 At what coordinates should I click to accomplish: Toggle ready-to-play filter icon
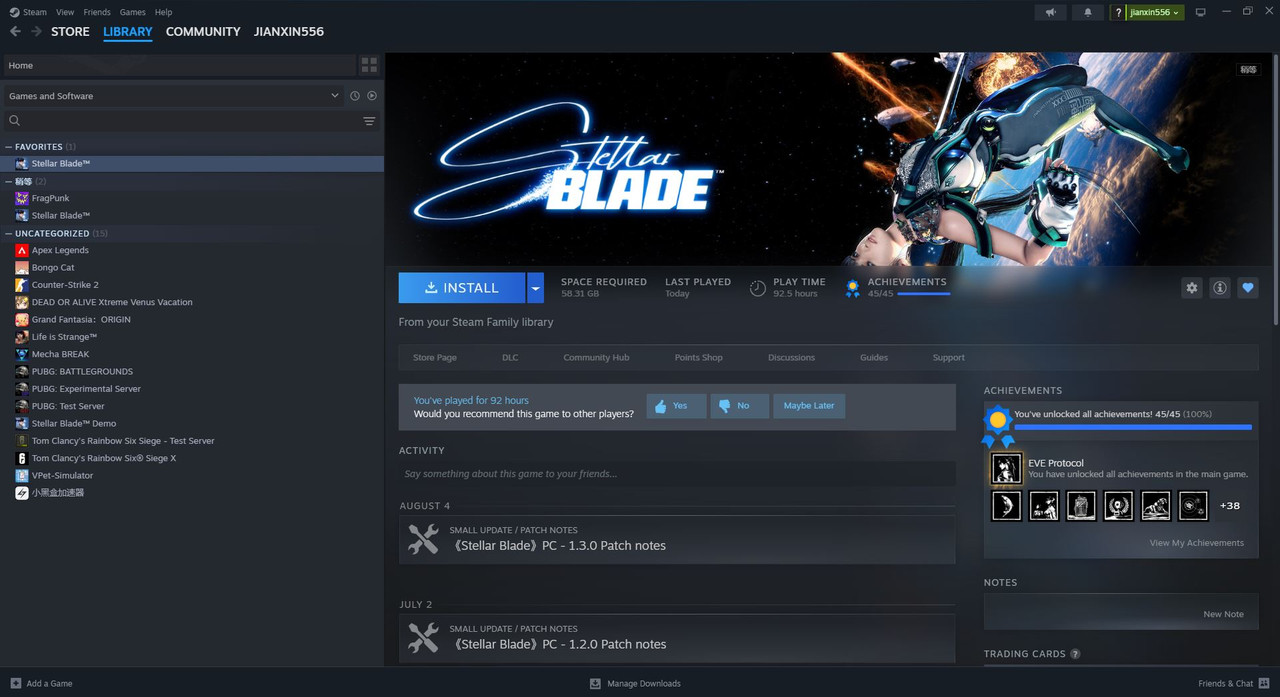click(372, 96)
